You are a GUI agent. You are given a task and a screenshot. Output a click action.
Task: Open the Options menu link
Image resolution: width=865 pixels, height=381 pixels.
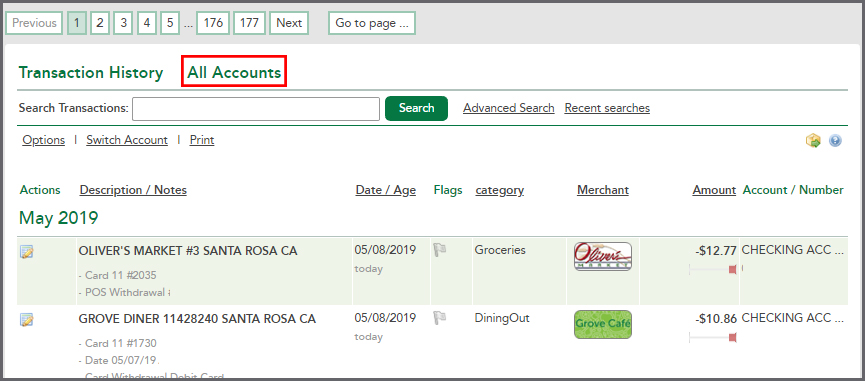pos(44,140)
